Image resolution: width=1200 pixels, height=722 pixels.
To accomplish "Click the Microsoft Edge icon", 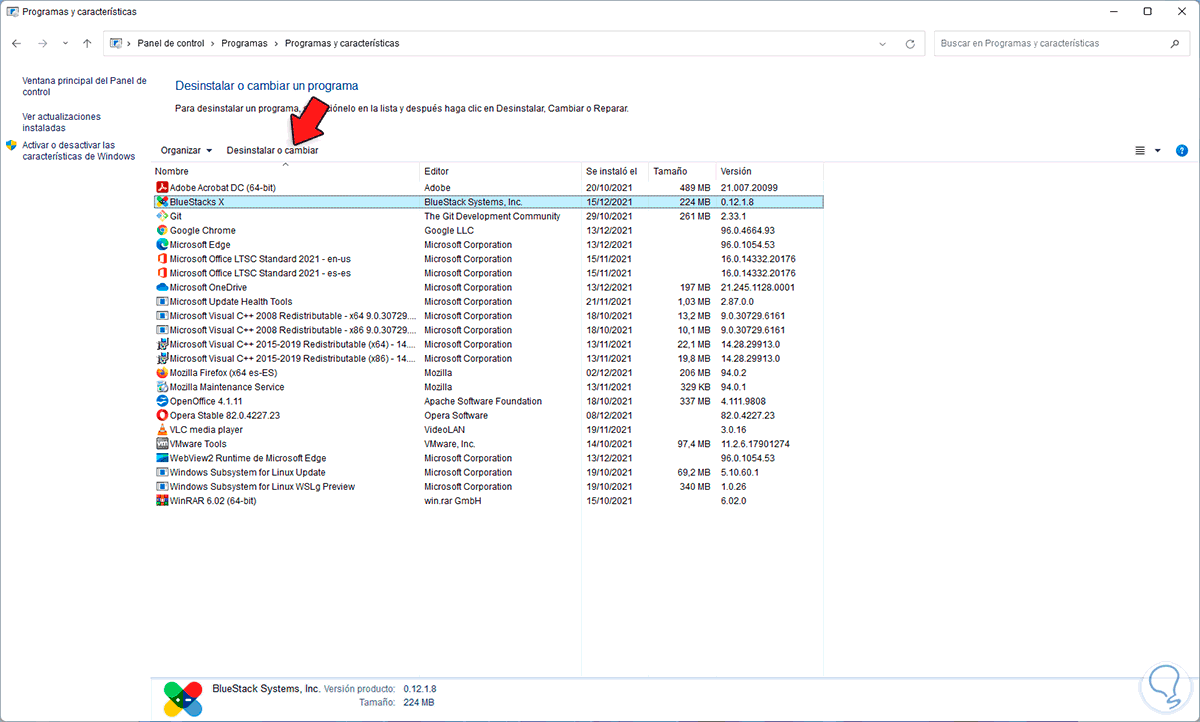I will (x=162, y=245).
